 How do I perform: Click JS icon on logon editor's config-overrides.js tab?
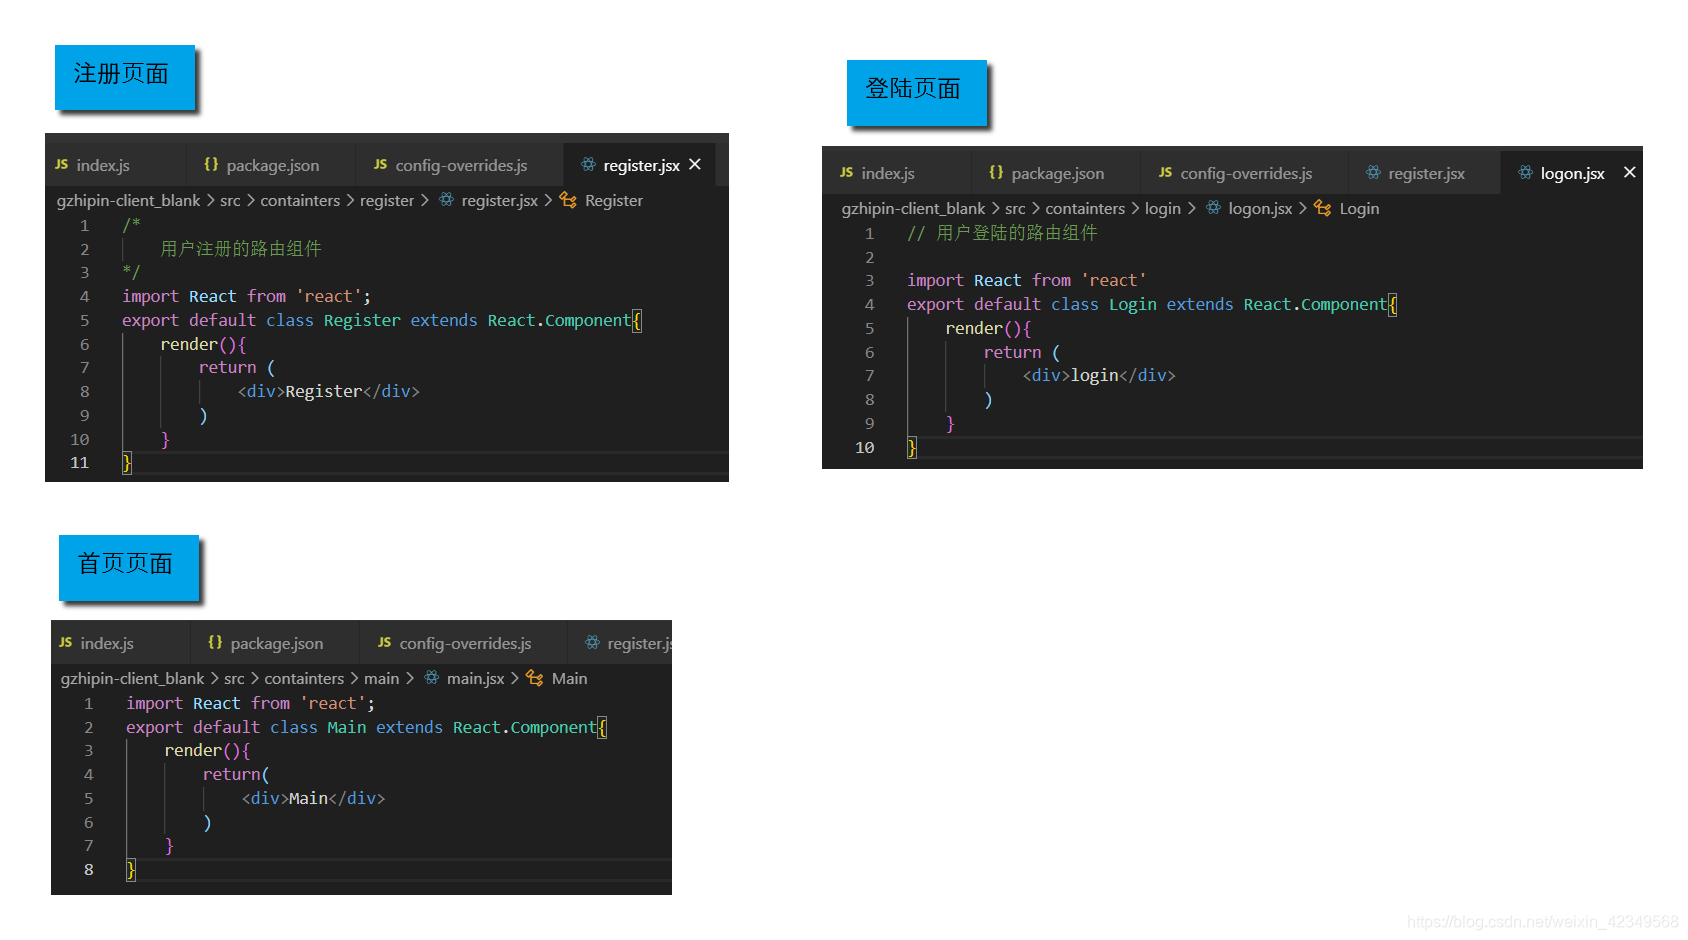point(1165,172)
